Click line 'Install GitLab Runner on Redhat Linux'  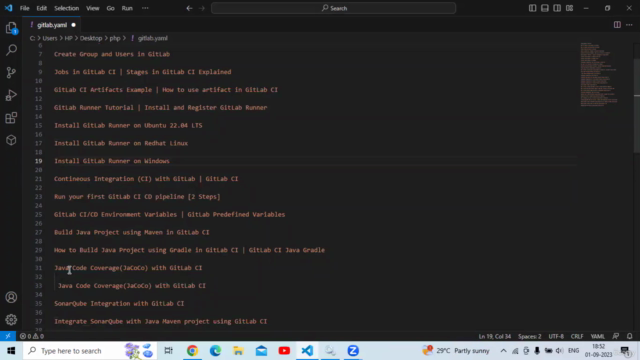(x=121, y=143)
